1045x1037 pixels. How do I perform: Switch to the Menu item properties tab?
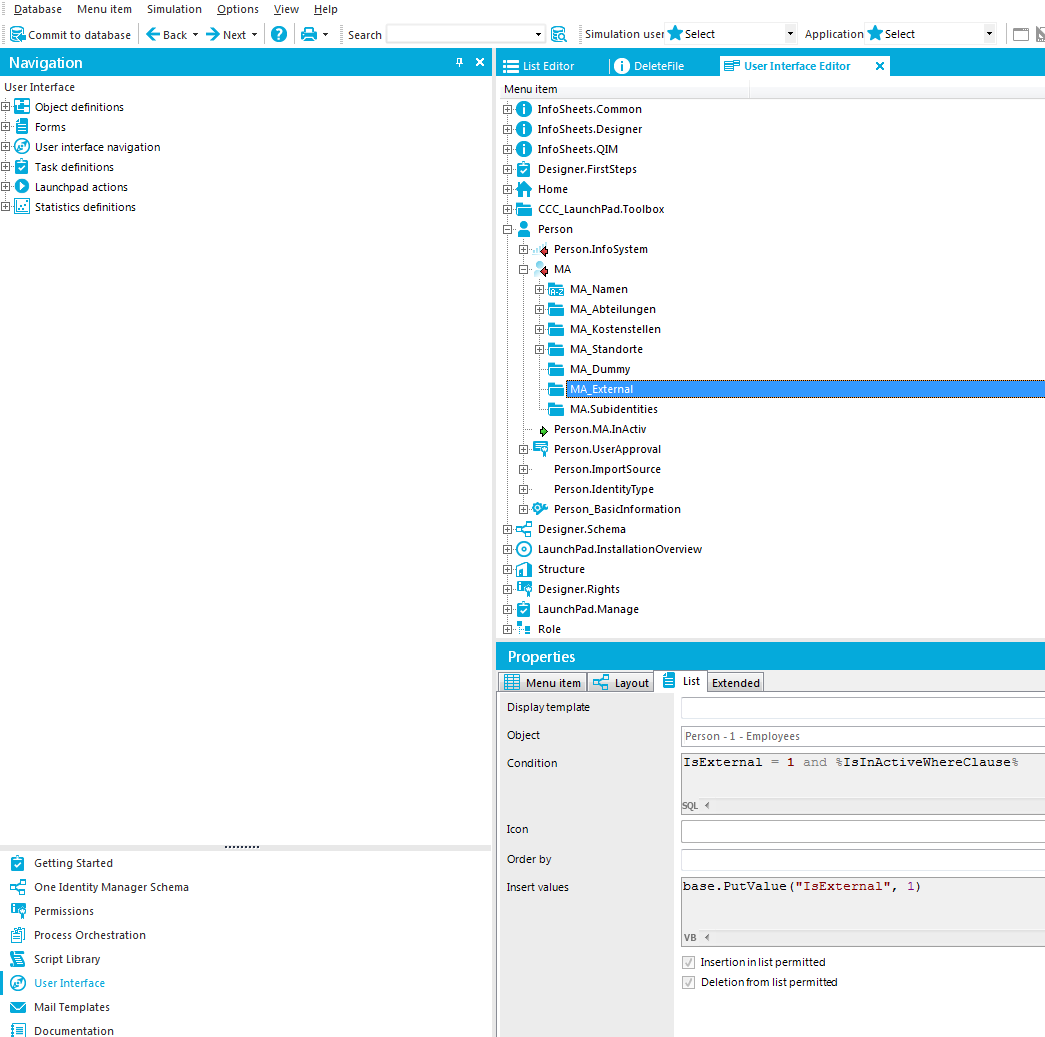pos(542,682)
